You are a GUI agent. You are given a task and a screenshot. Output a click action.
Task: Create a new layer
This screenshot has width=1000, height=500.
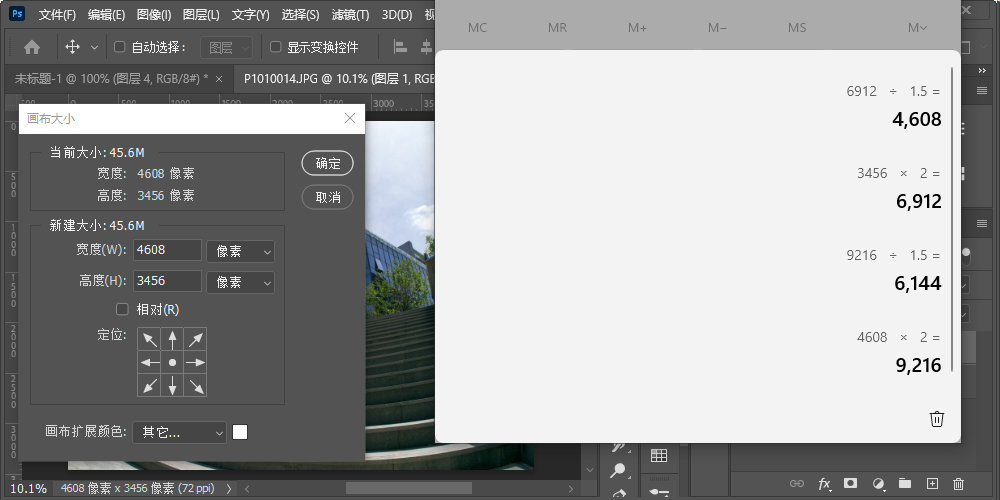pos(932,484)
